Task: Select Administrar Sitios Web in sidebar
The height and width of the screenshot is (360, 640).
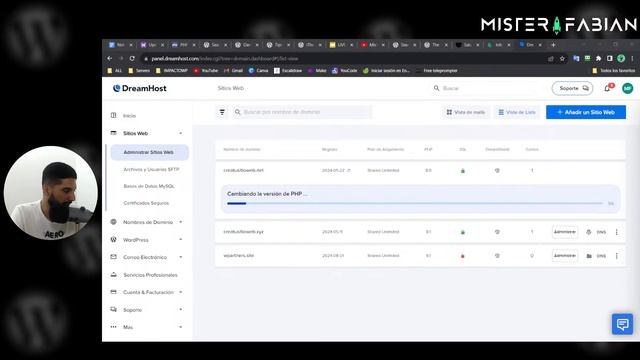Action: click(149, 152)
